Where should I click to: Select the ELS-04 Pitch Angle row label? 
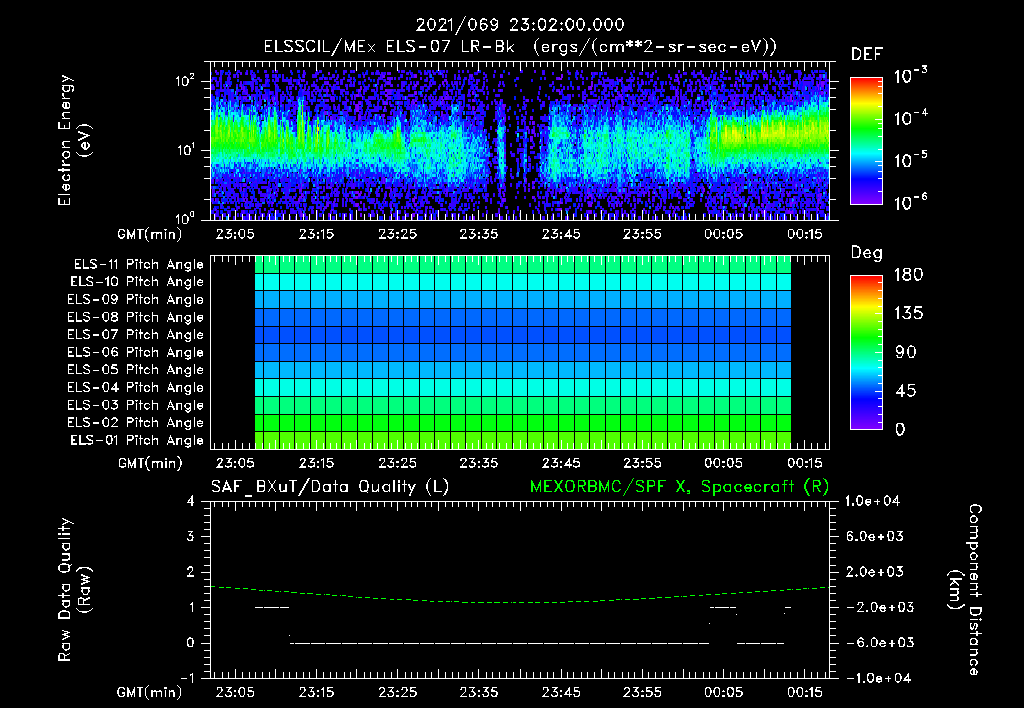(x=135, y=387)
